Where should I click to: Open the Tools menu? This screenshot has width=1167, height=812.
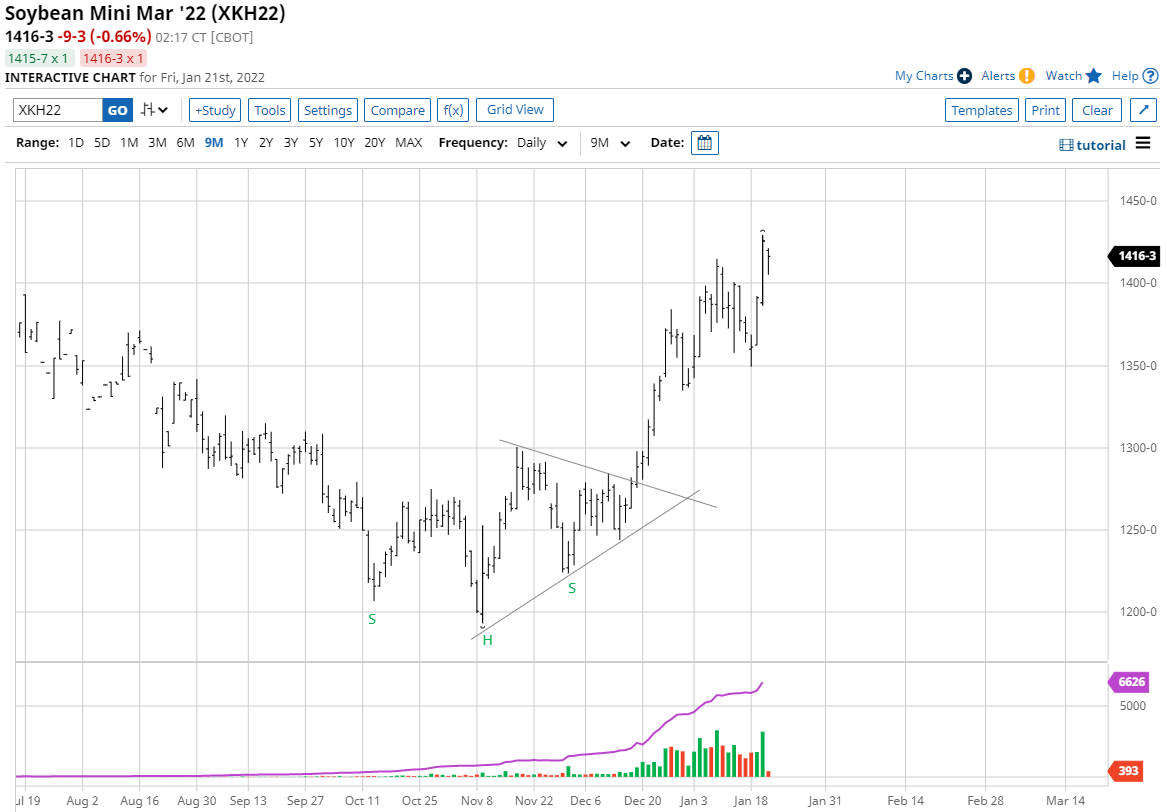tap(269, 110)
